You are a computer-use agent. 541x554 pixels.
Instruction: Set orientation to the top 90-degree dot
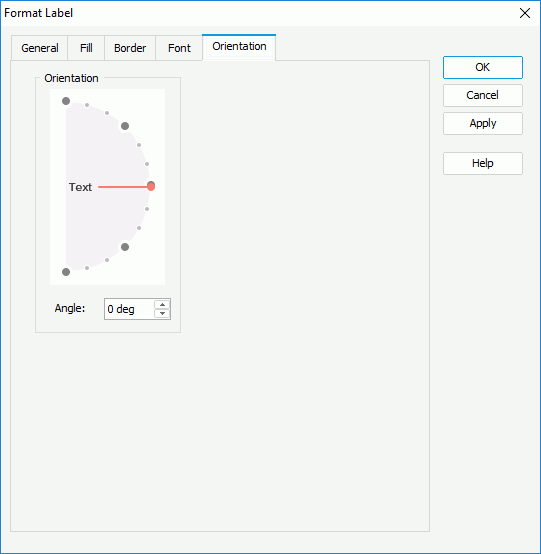[x=66, y=101]
